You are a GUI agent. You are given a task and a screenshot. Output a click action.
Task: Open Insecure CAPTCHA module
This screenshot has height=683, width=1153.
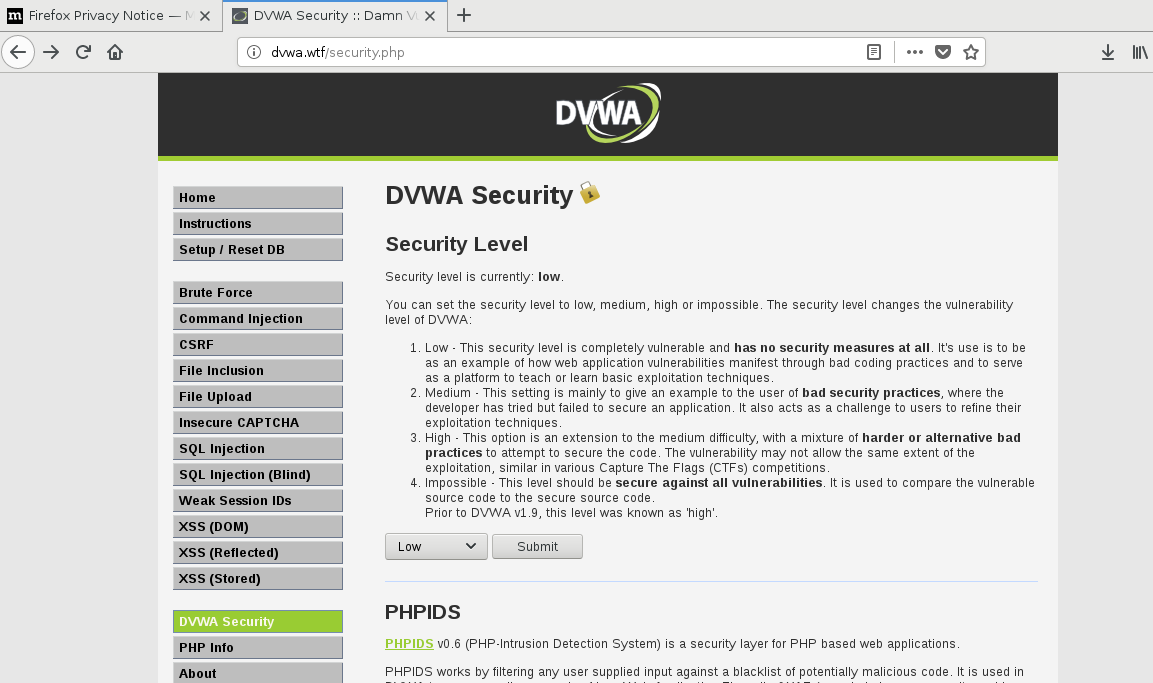pos(258,423)
